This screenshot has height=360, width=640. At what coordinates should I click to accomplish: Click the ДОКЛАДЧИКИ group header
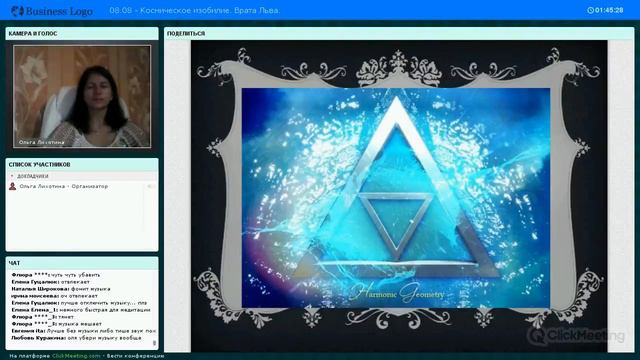pyautogui.click(x=82, y=176)
